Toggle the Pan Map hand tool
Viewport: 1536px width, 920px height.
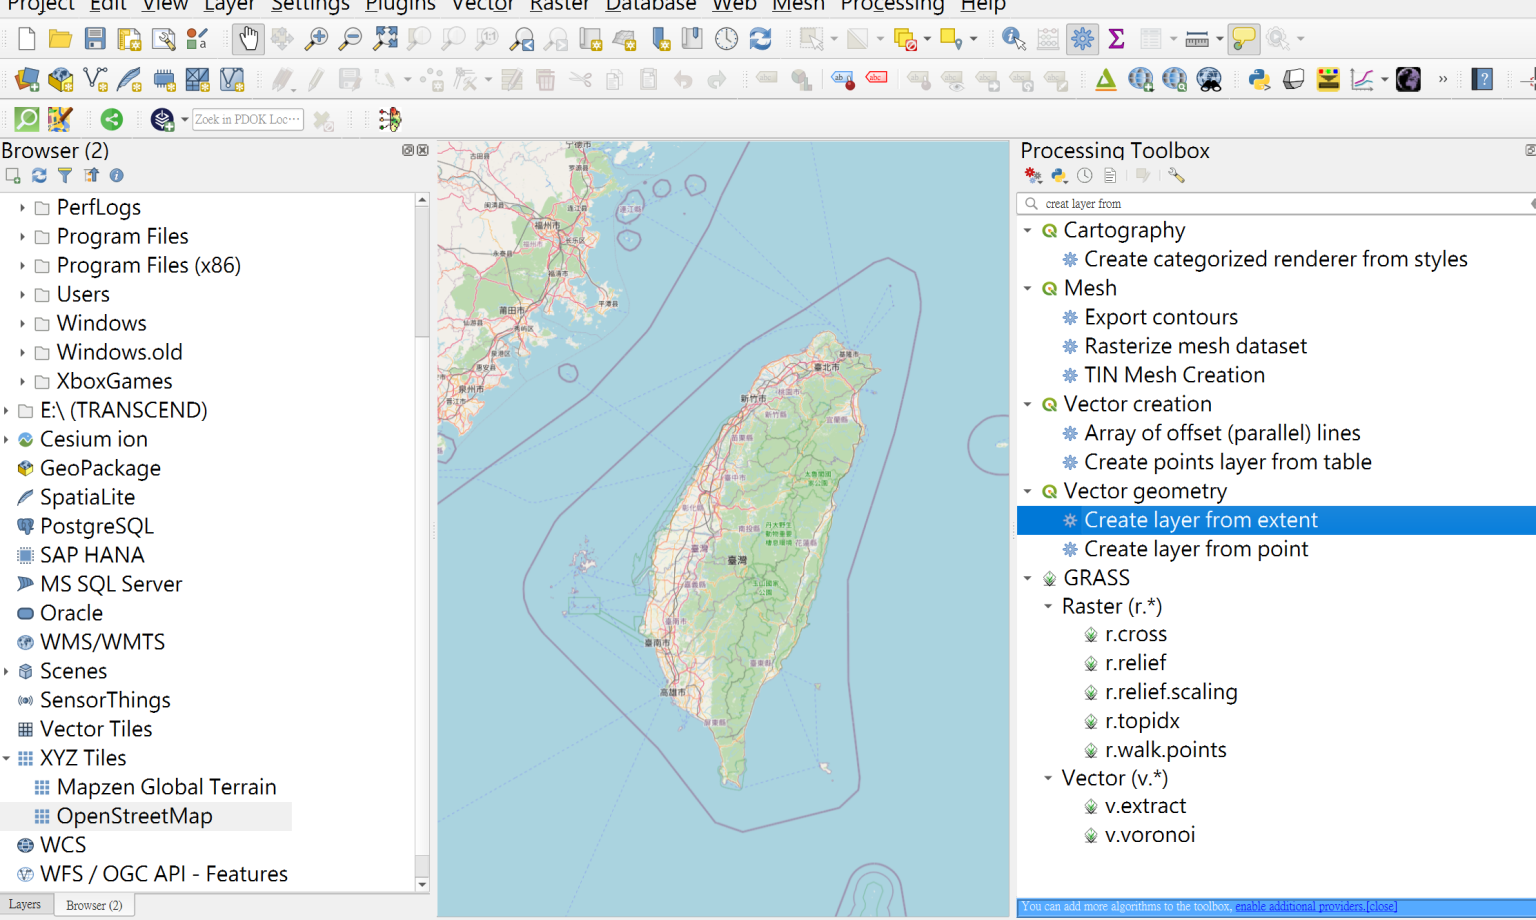coord(248,39)
